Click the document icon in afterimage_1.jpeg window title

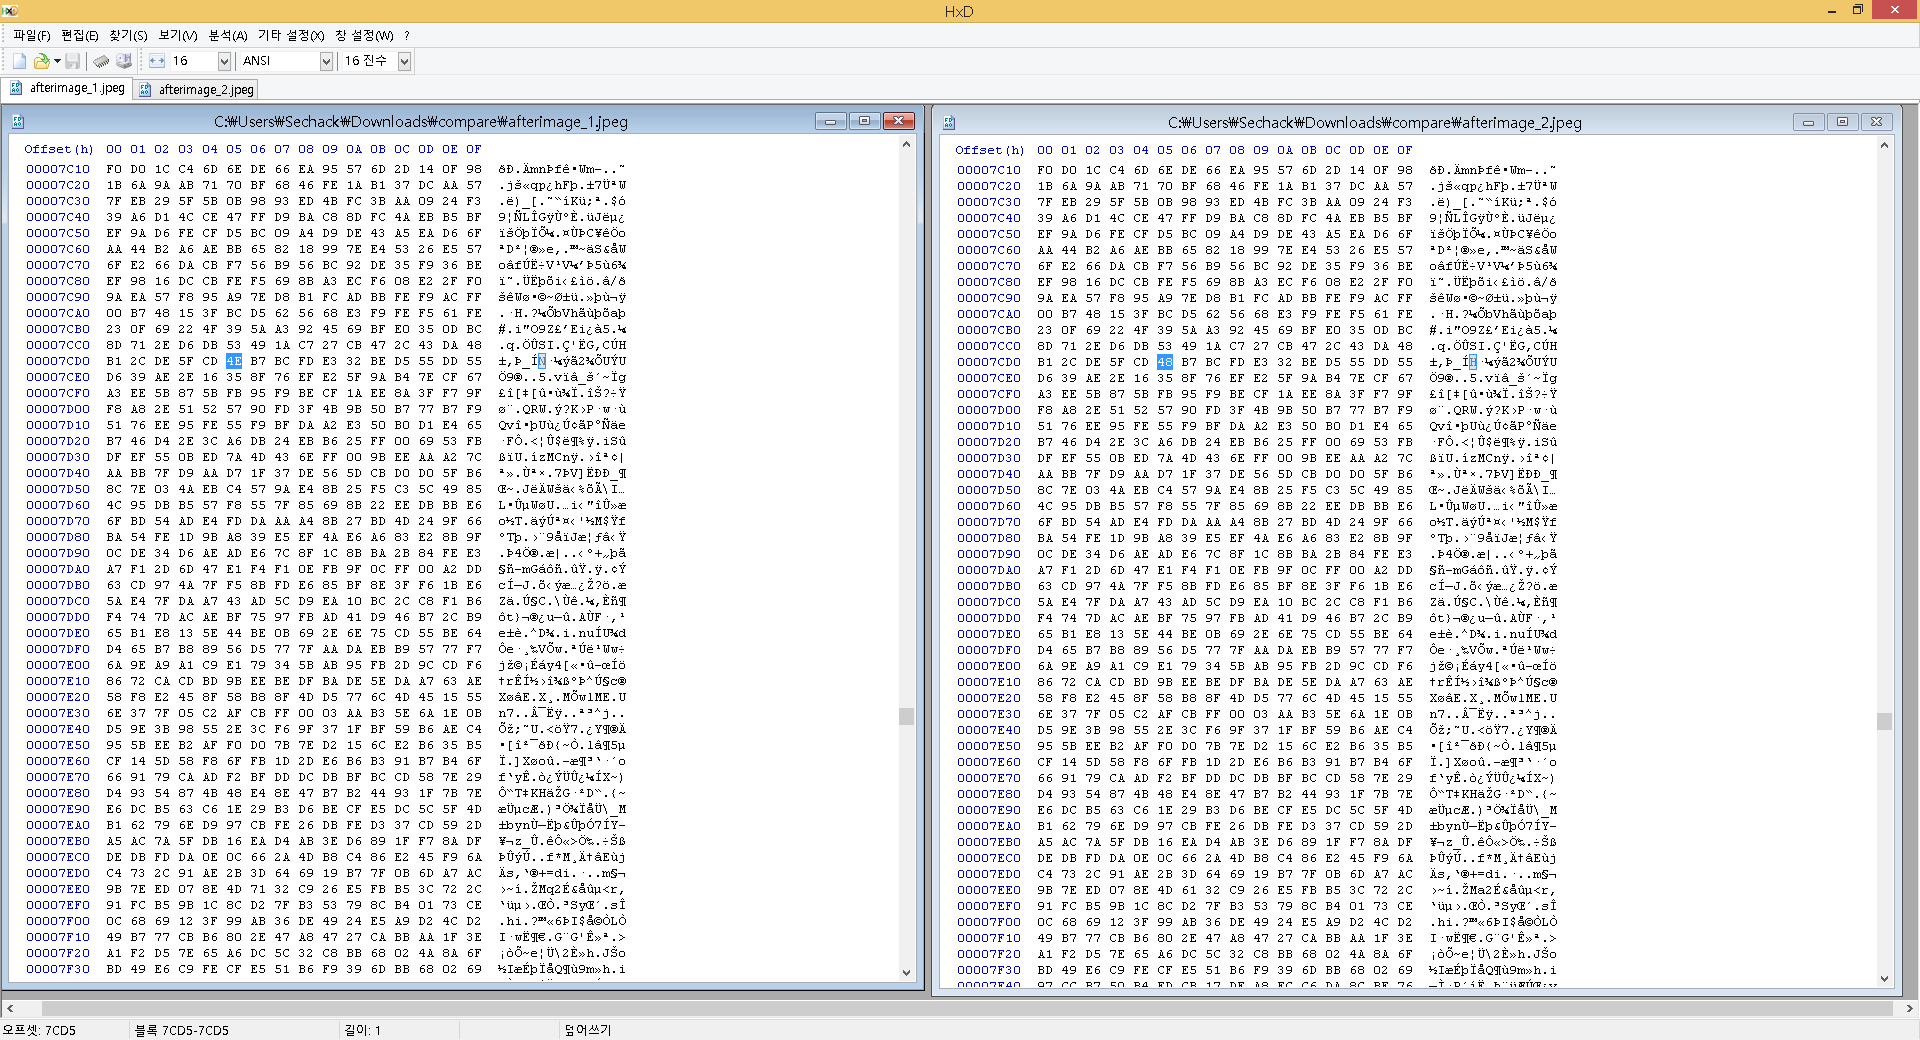click(x=18, y=122)
